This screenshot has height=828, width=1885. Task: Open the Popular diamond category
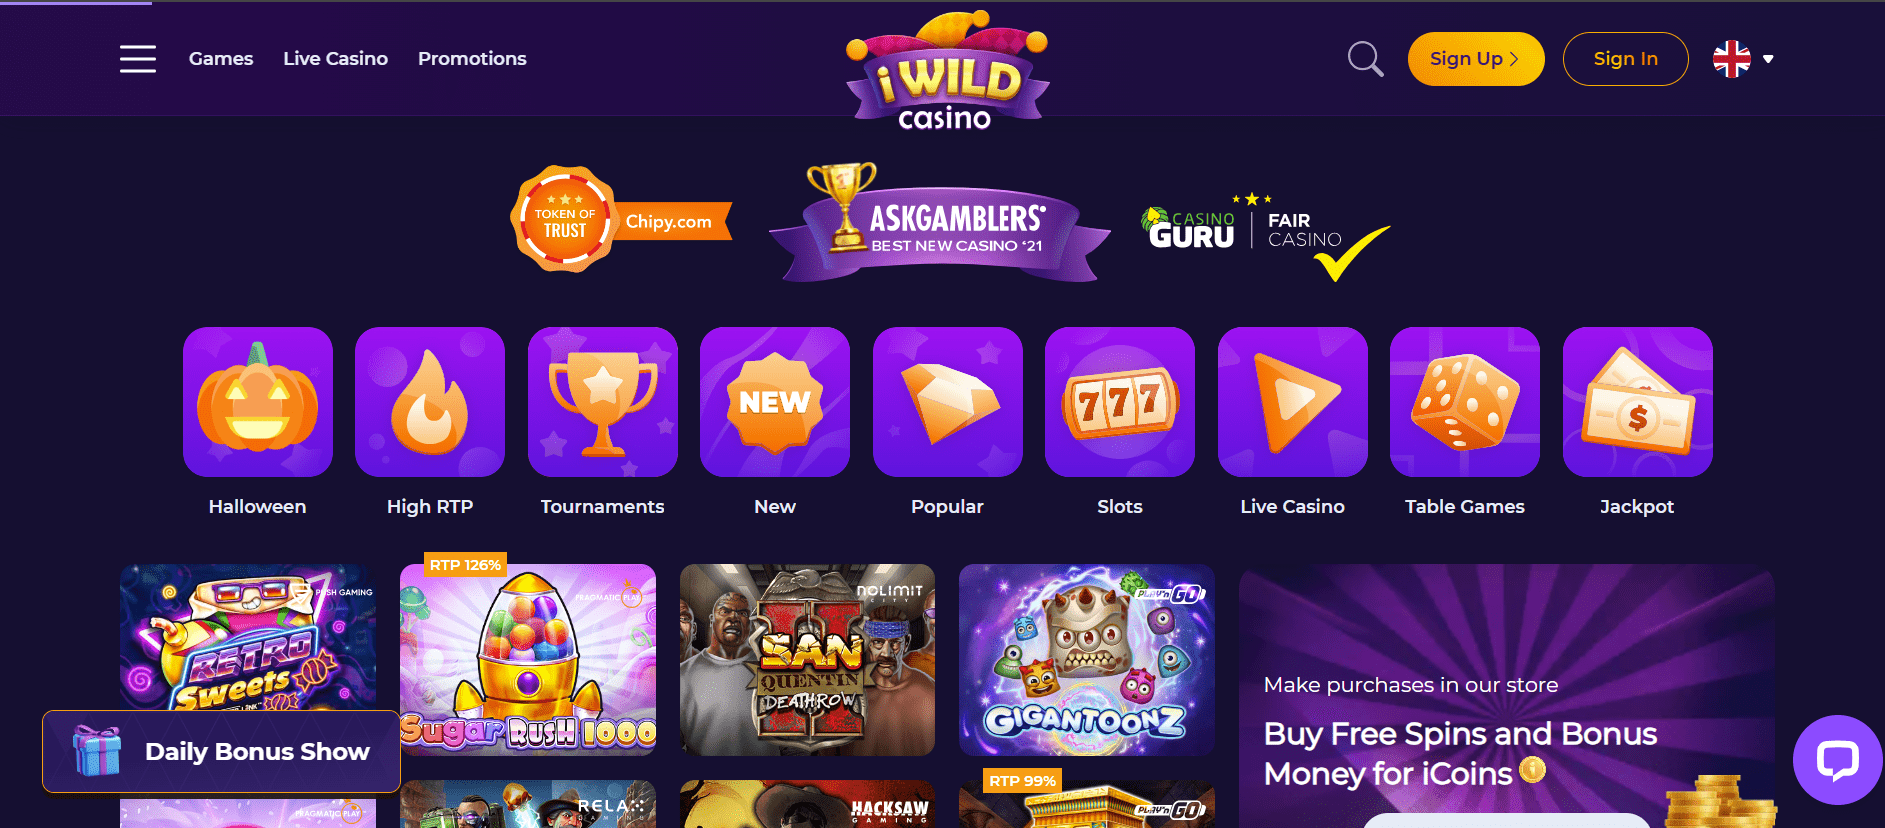point(948,402)
